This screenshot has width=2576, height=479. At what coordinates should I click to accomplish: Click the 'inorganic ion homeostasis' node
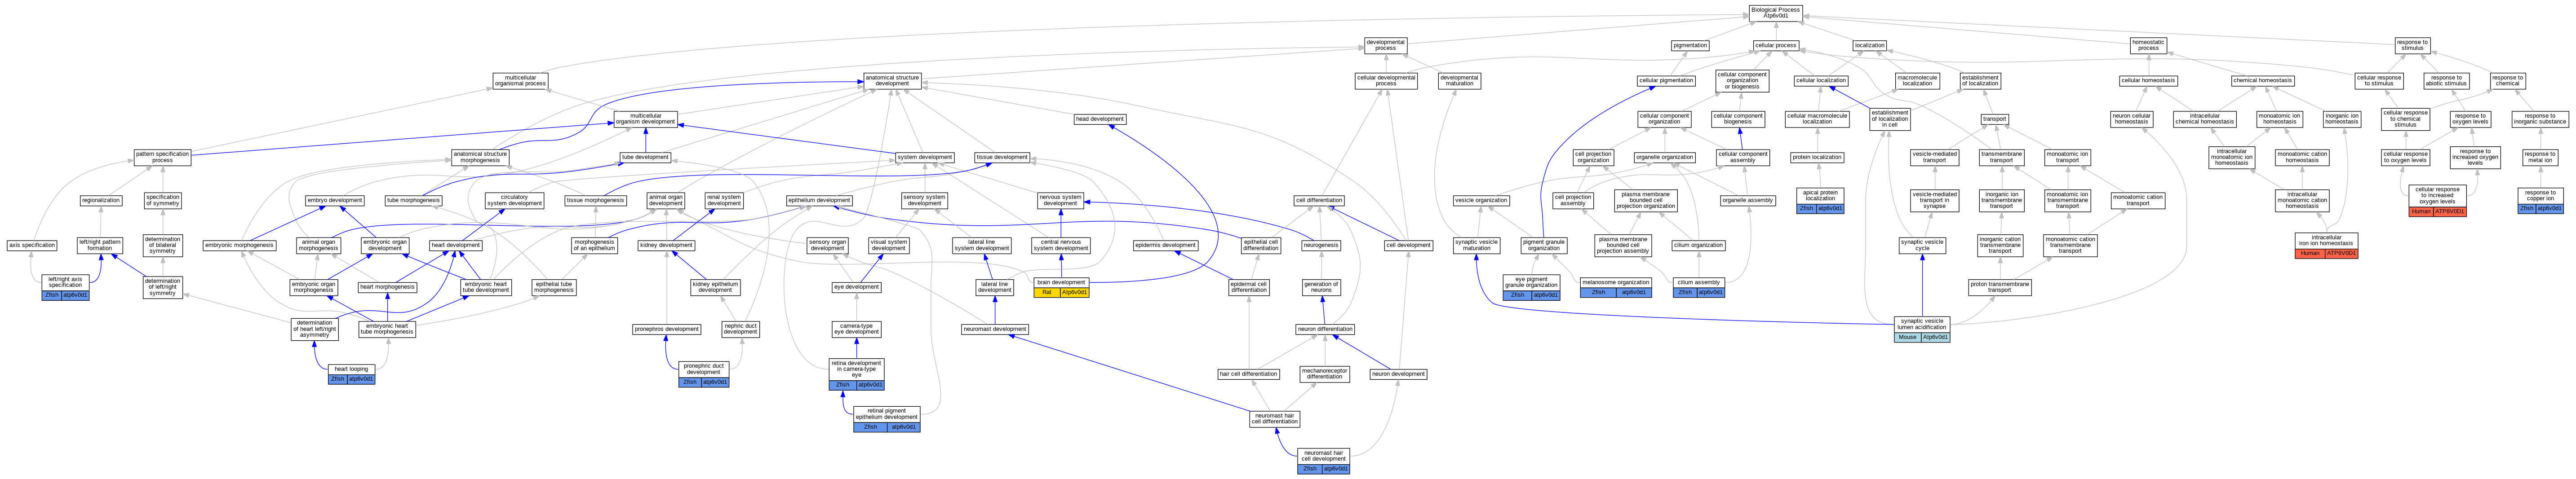(2342, 119)
